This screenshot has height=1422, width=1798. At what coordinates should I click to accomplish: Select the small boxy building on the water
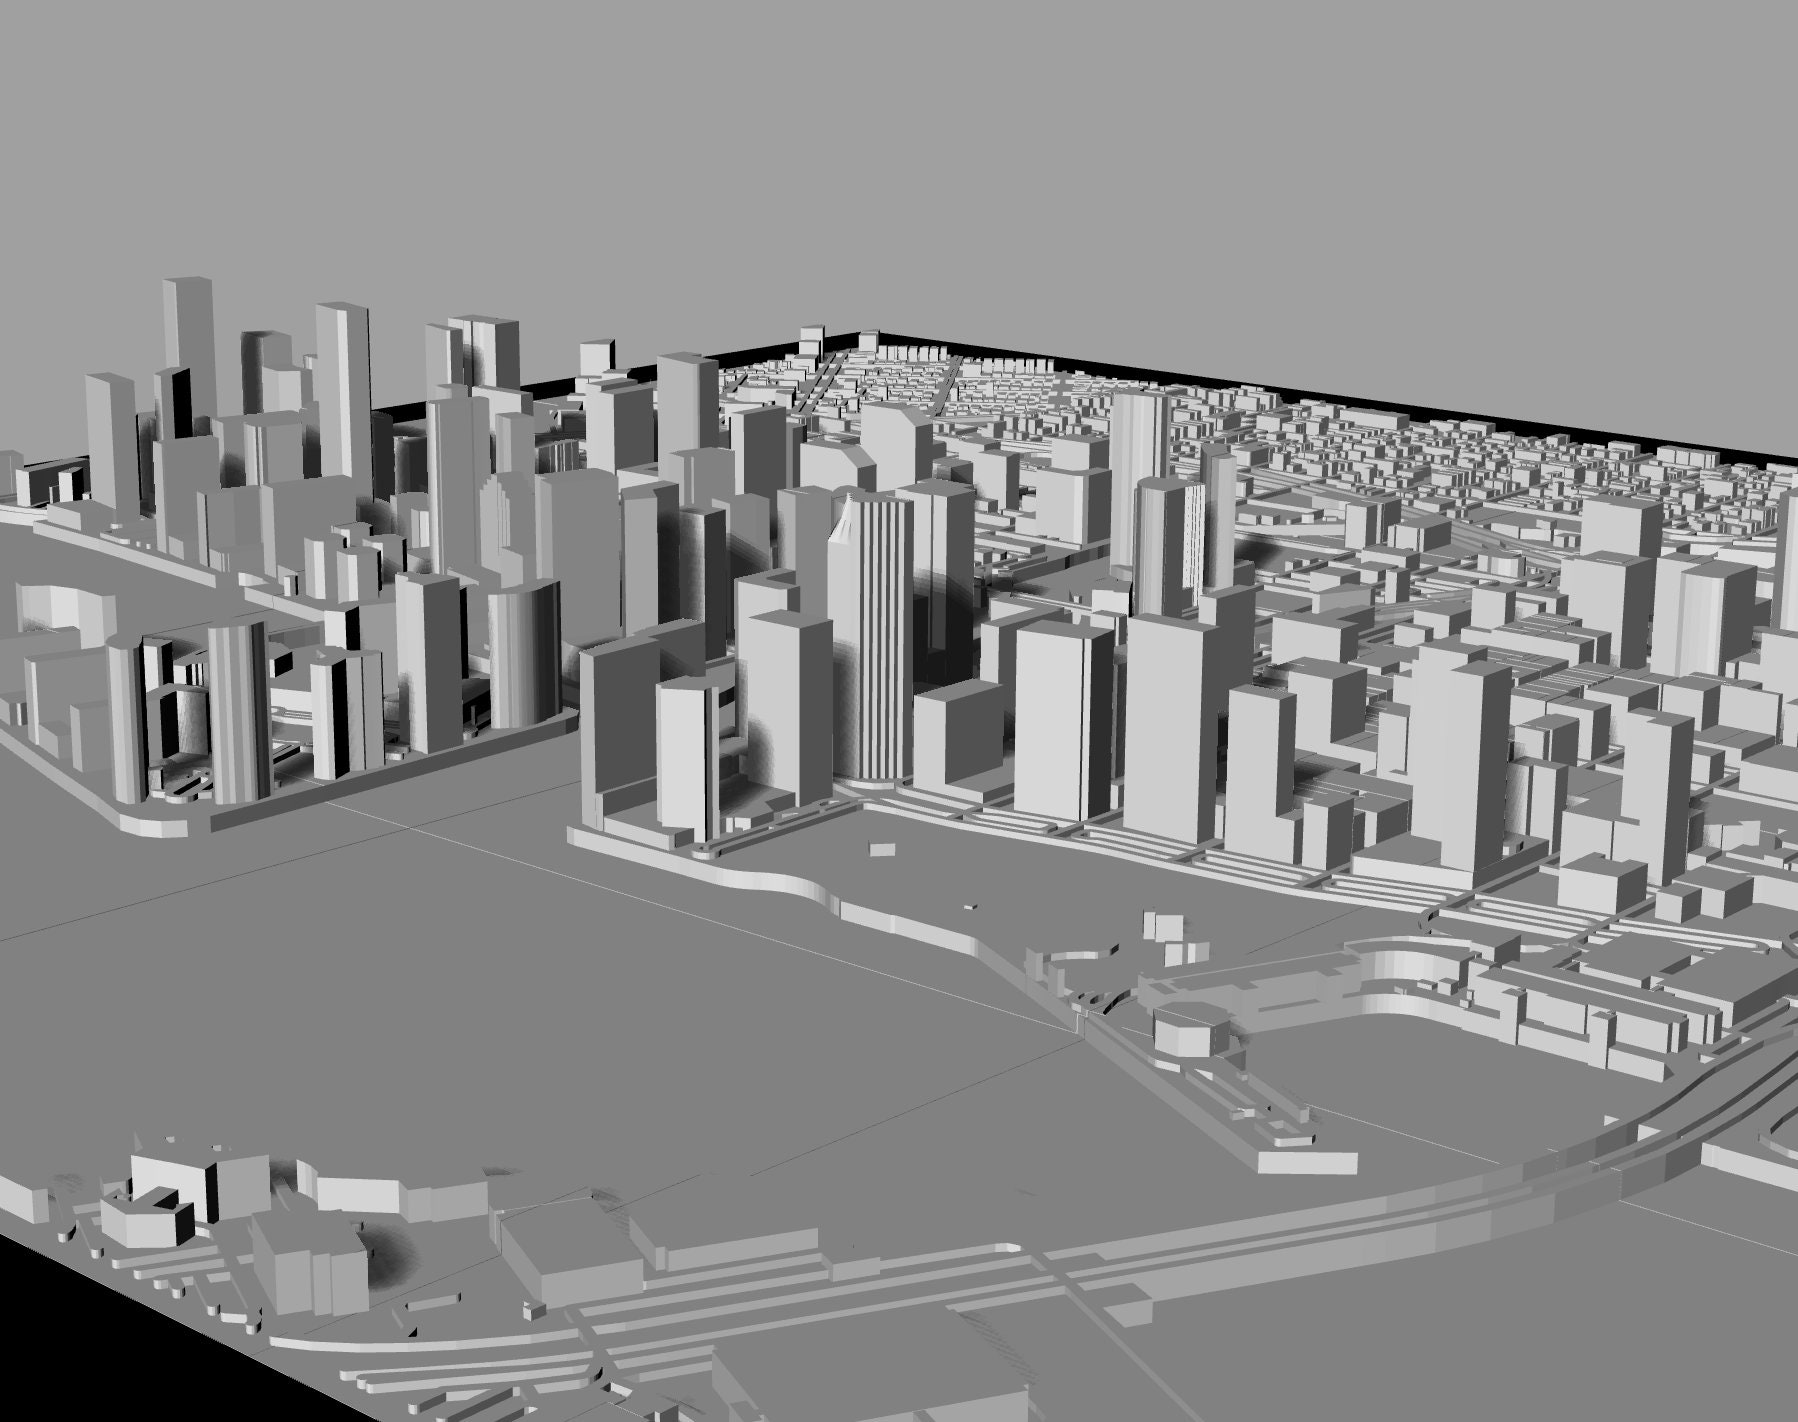click(880, 850)
